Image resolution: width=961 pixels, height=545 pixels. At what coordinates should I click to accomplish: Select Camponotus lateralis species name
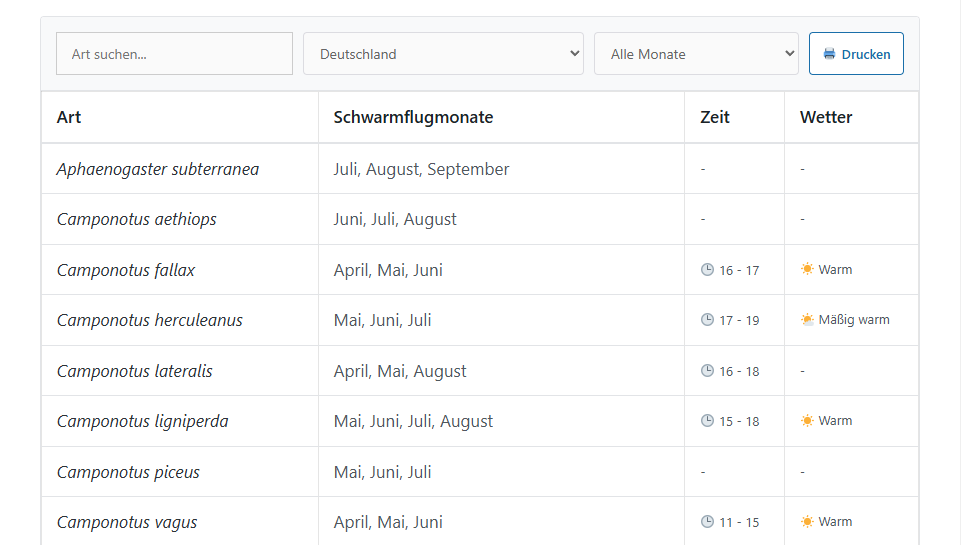134,372
